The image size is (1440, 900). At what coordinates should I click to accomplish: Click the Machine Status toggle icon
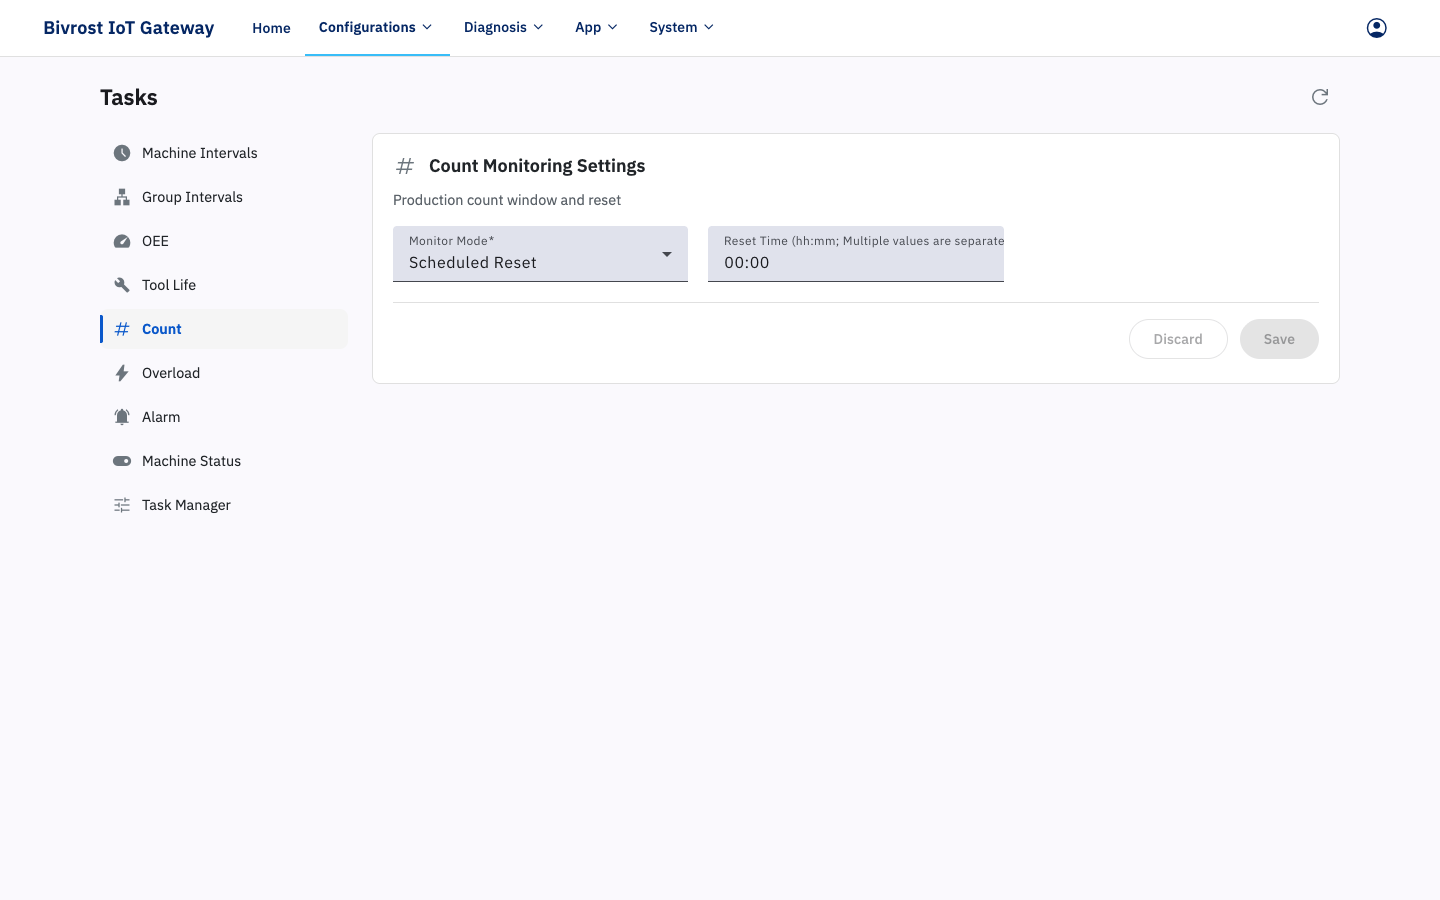click(x=122, y=461)
